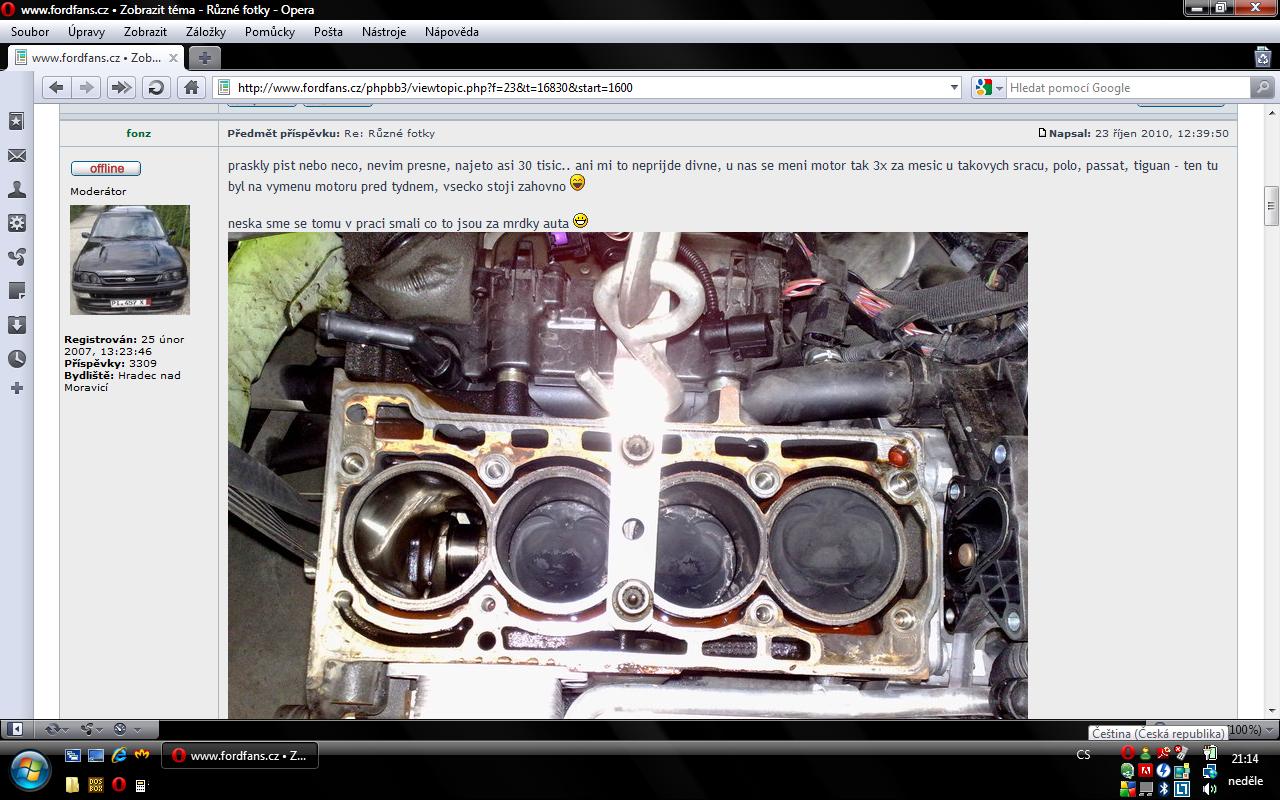The height and width of the screenshot is (800, 1280).
Task: Click the fonz username link
Action: 139,133
